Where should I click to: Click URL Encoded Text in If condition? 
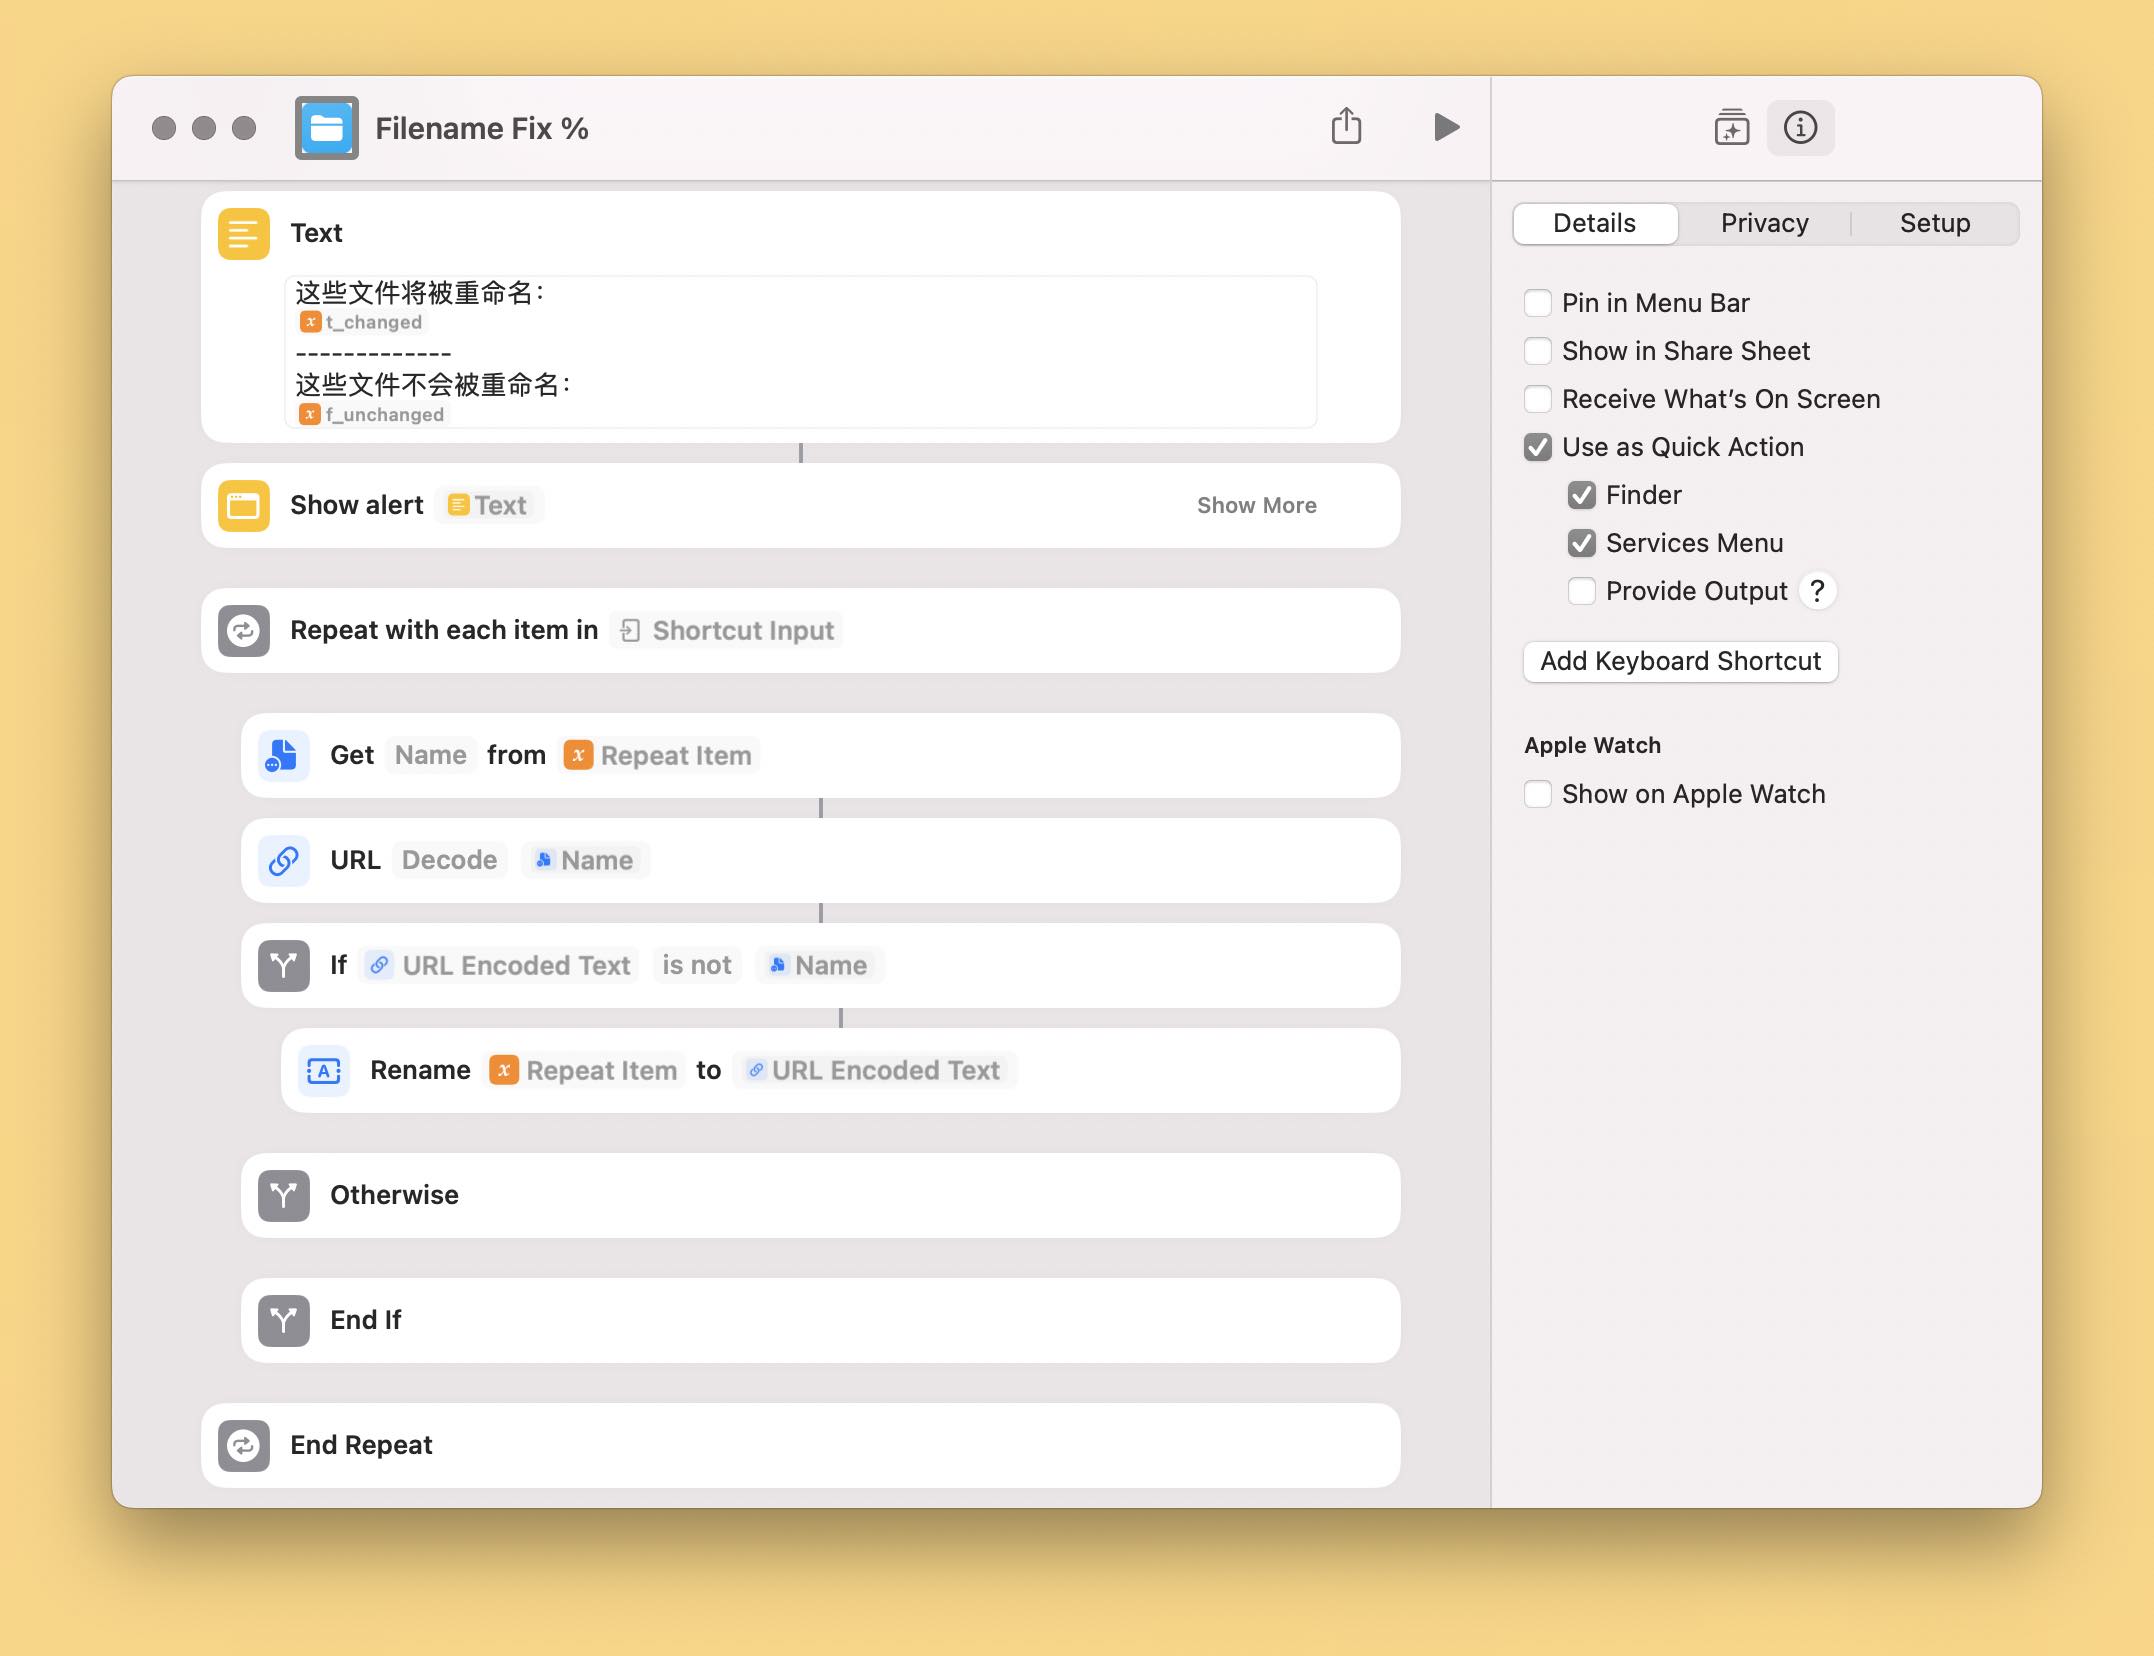[x=500, y=965]
